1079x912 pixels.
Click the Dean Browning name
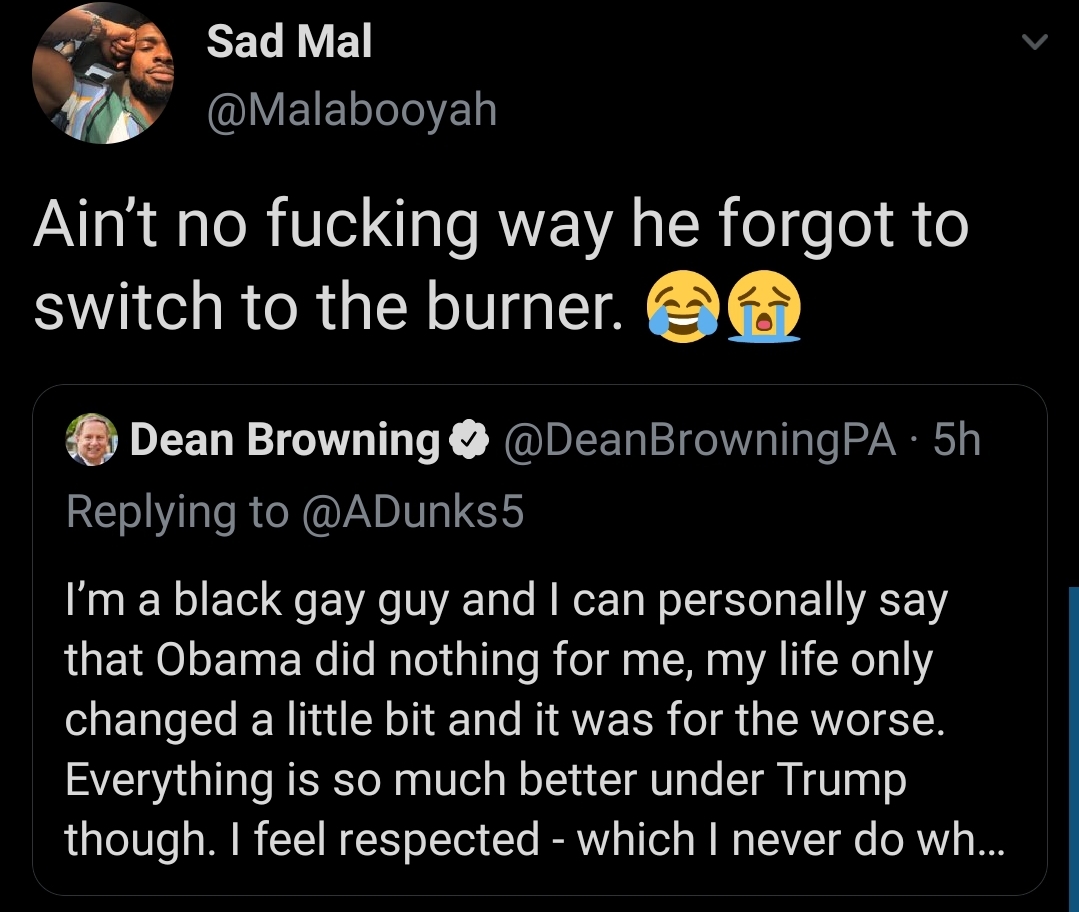tap(284, 440)
